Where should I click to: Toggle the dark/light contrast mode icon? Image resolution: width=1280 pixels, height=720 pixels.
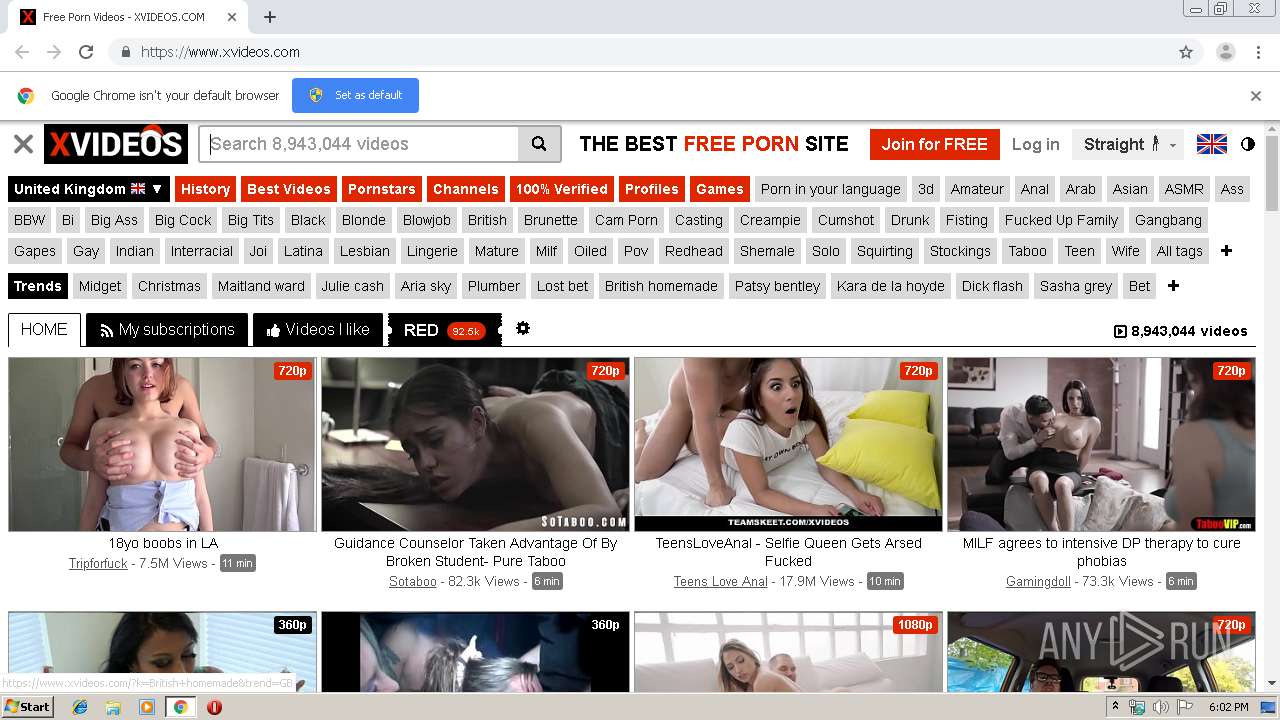pos(1247,144)
